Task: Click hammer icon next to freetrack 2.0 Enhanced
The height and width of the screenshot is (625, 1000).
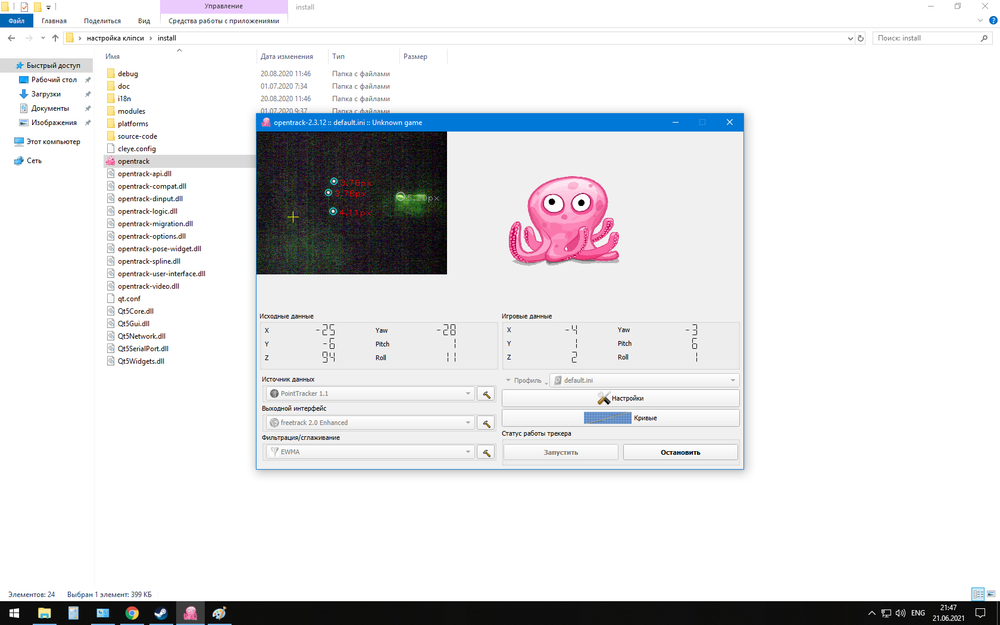Action: (x=486, y=423)
